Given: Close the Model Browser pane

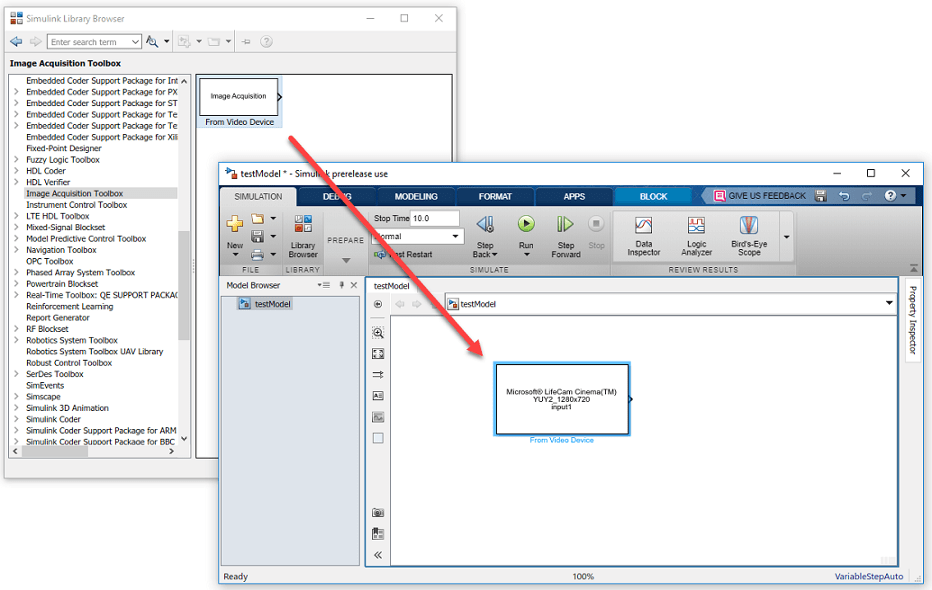Looking at the screenshot, I should (x=354, y=285).
